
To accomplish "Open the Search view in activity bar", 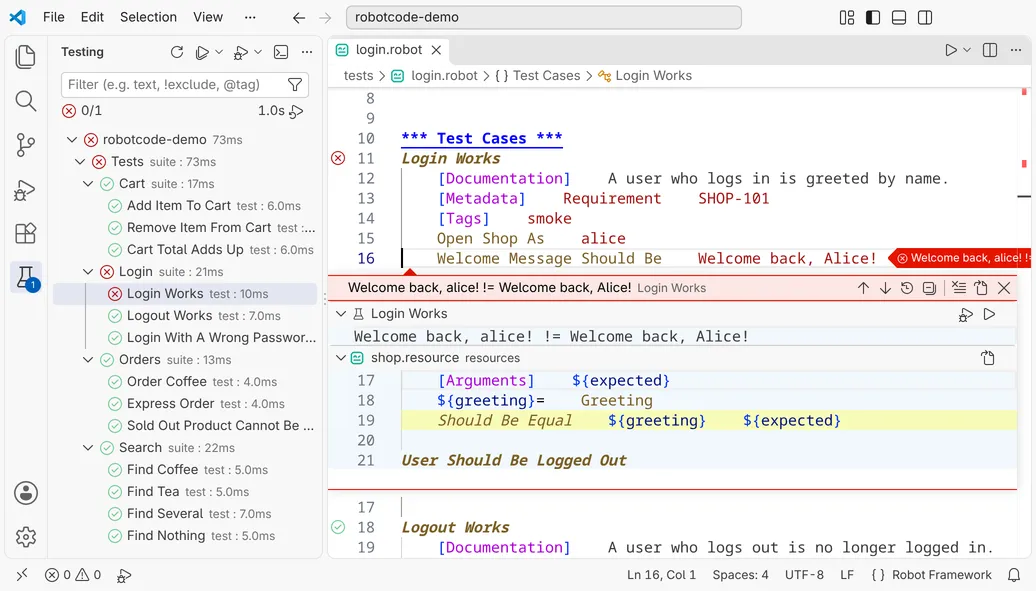I will point(25,101).
